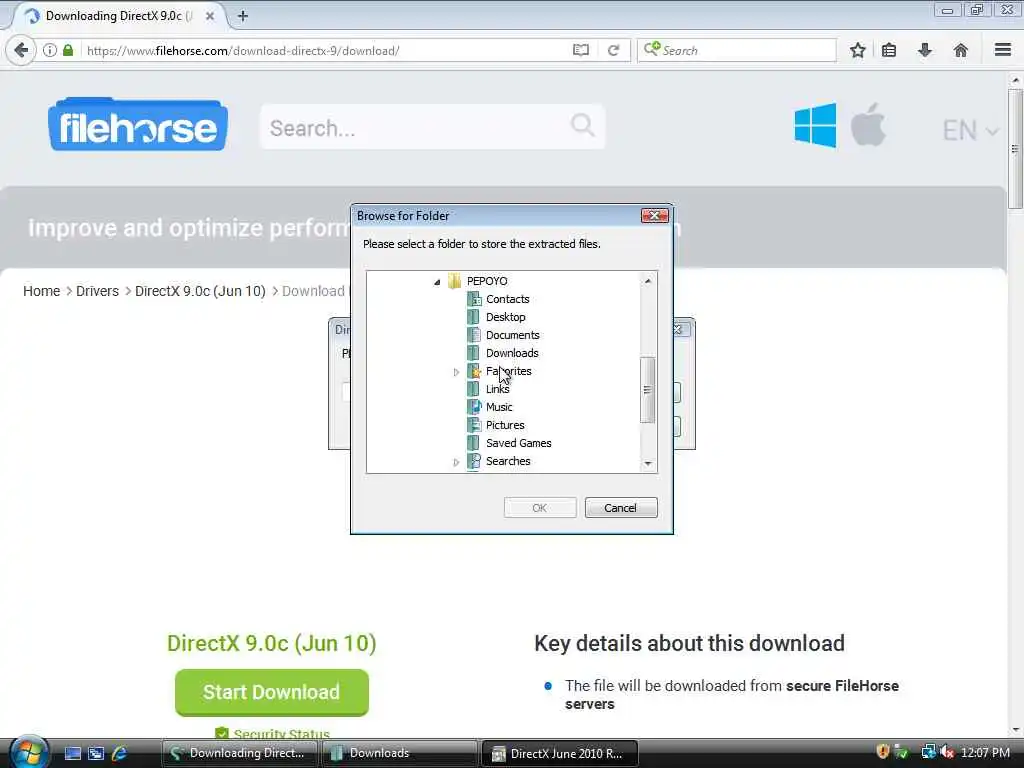Click the green Start Download button

tap(272, 692)
